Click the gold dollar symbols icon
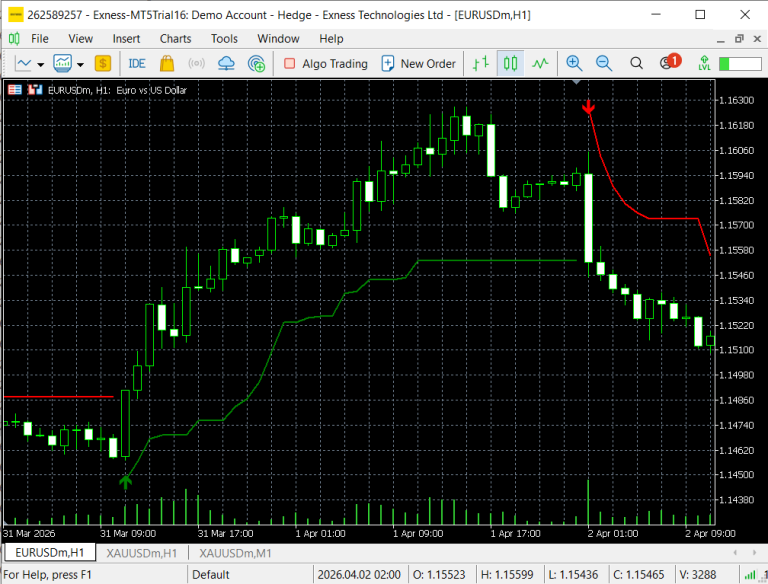The height and width of the screenshot is (584, 768). (x=103, y=64)
